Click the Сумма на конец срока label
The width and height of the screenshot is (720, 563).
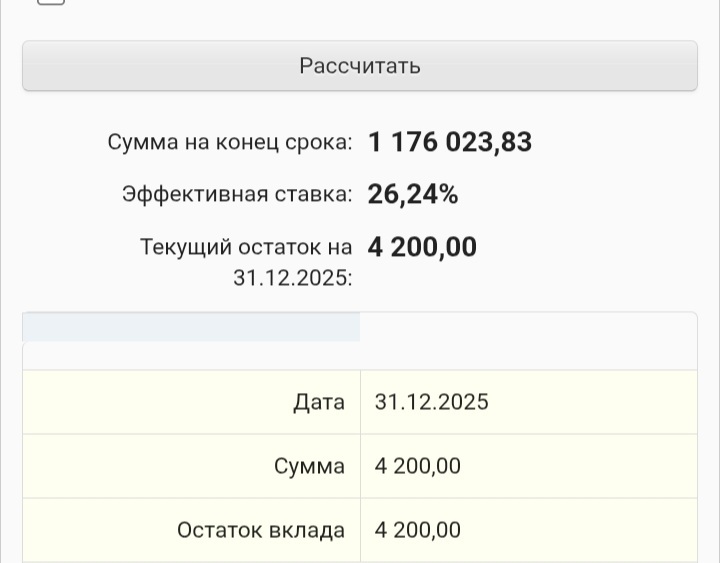pyautogui.click(x=229, y=143)
